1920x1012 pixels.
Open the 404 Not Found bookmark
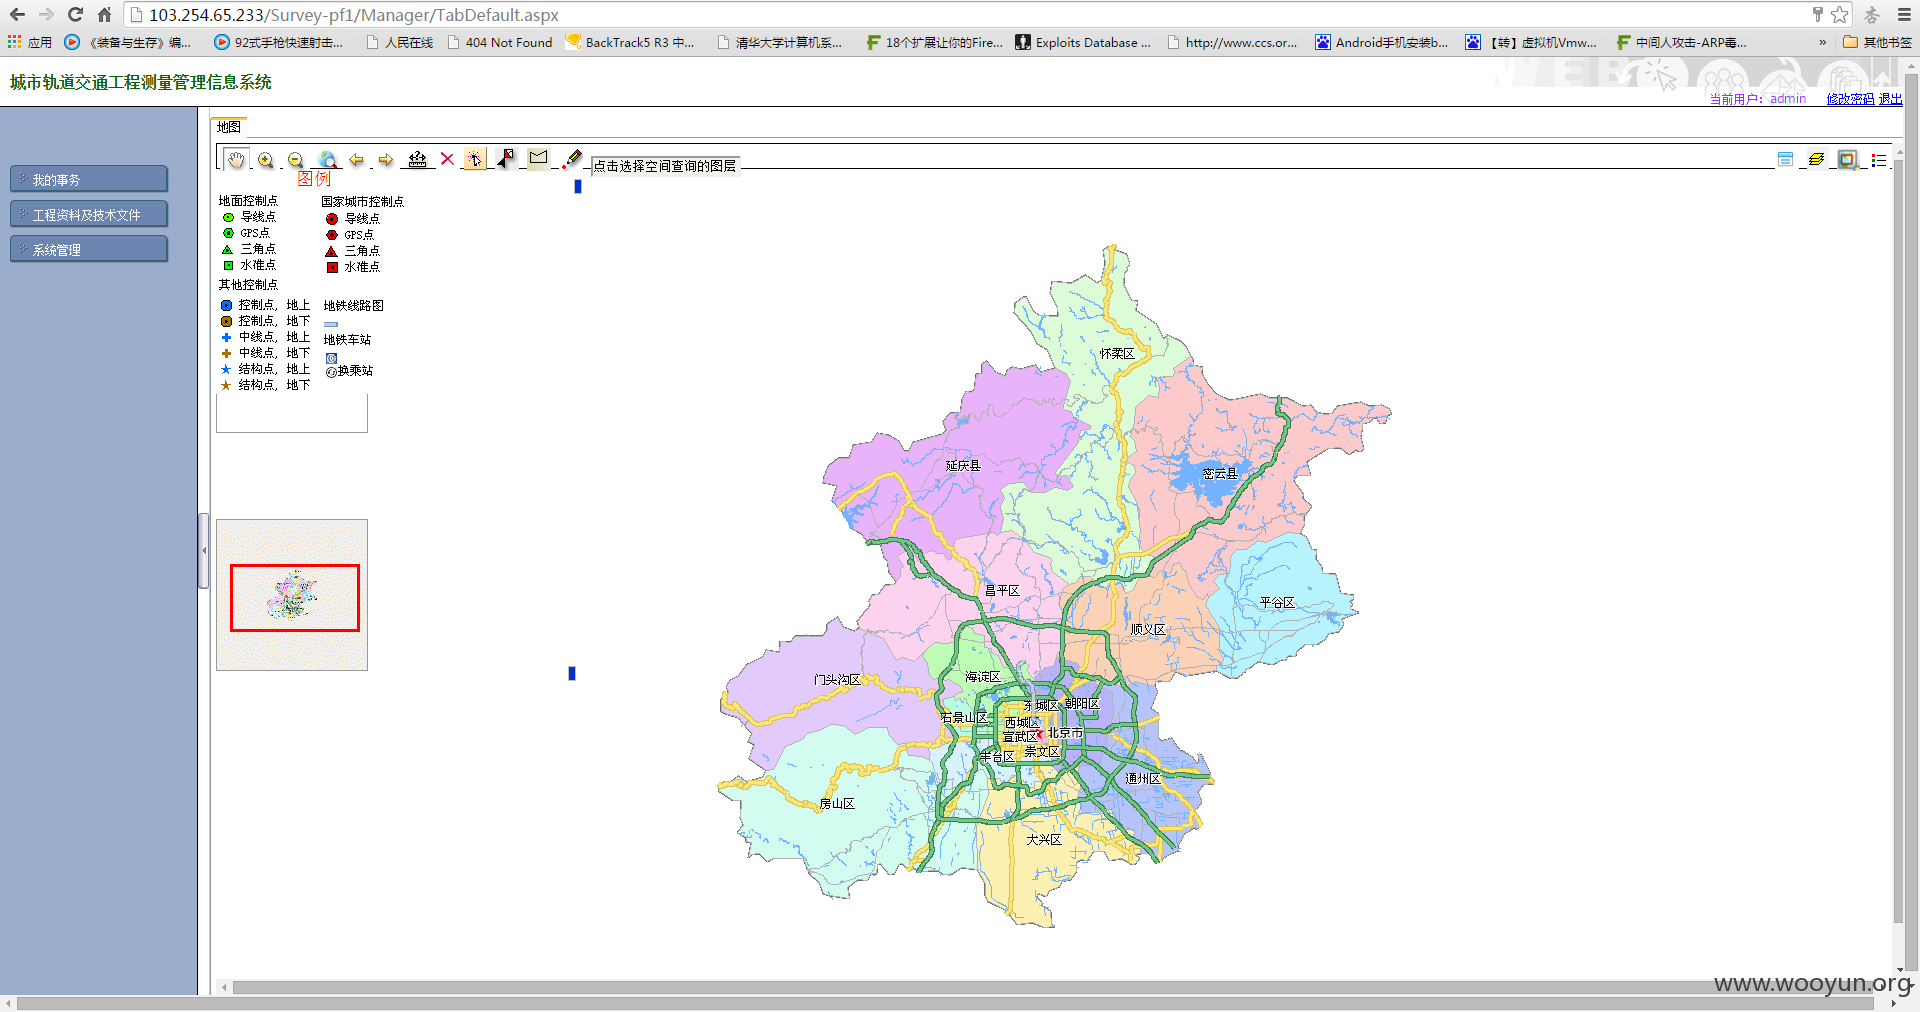(x=499, y=42)
